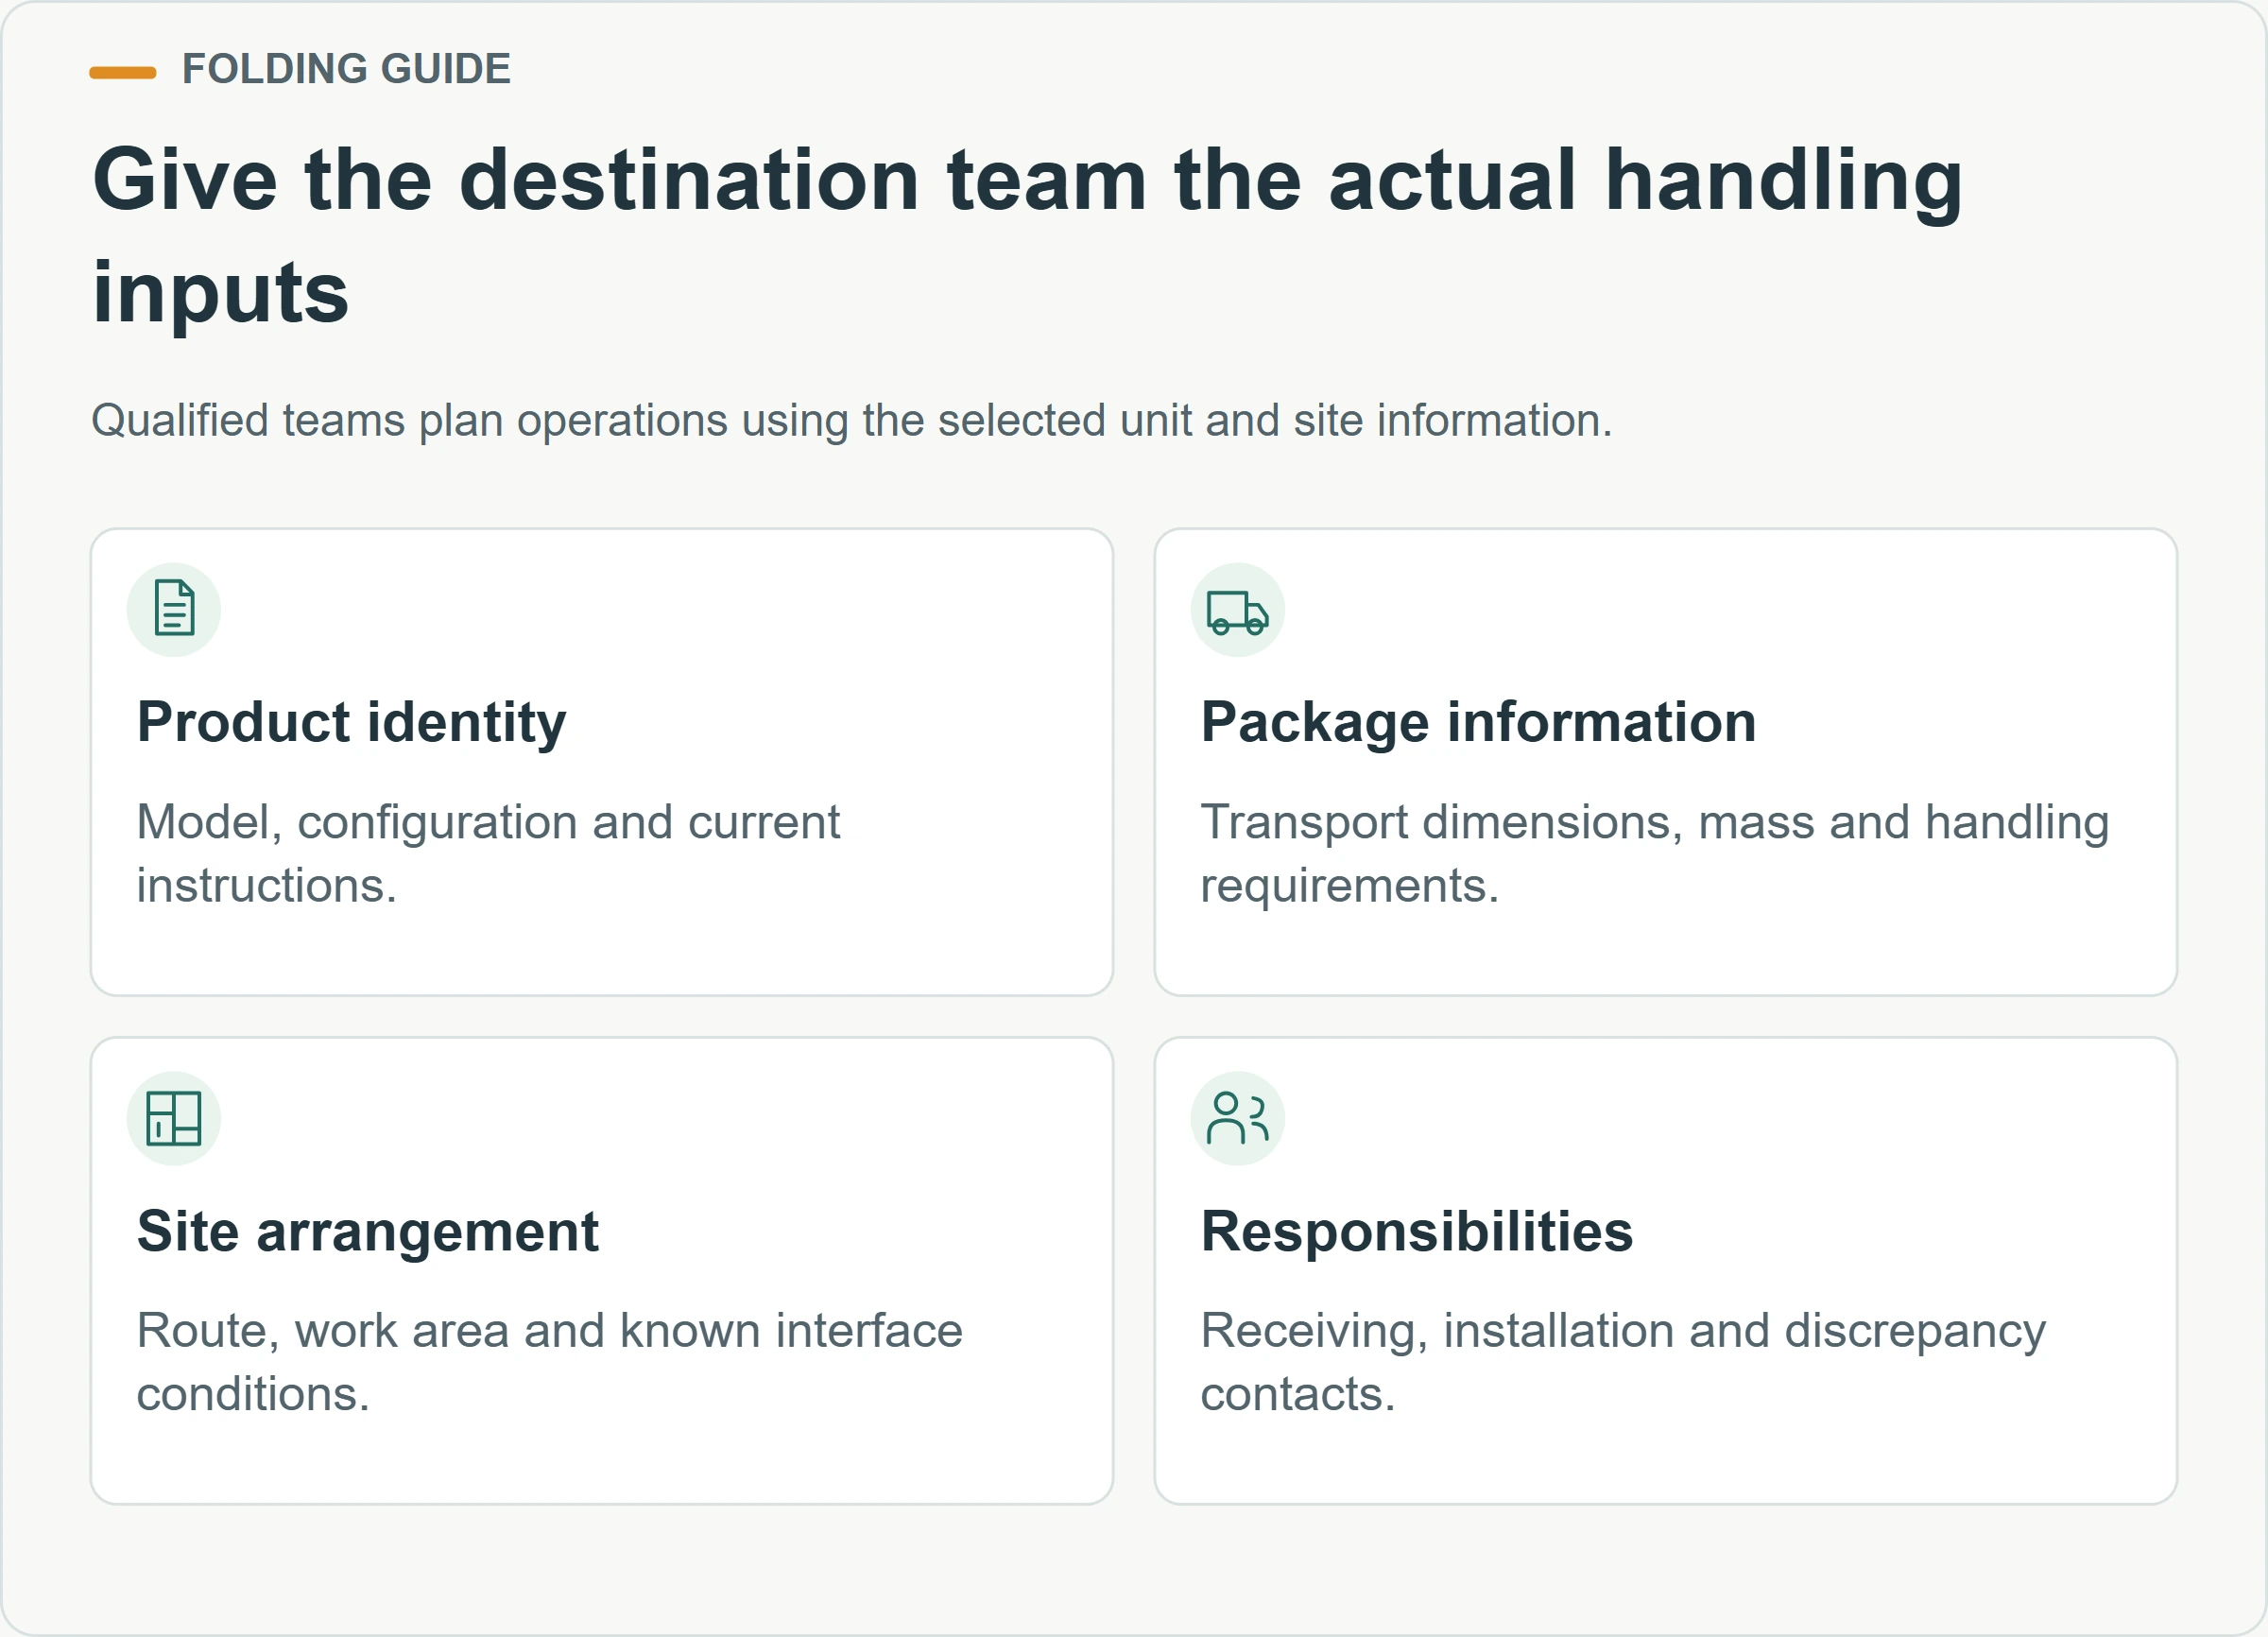Click the "FOLDING GUIDE" label

pos(346,69)
